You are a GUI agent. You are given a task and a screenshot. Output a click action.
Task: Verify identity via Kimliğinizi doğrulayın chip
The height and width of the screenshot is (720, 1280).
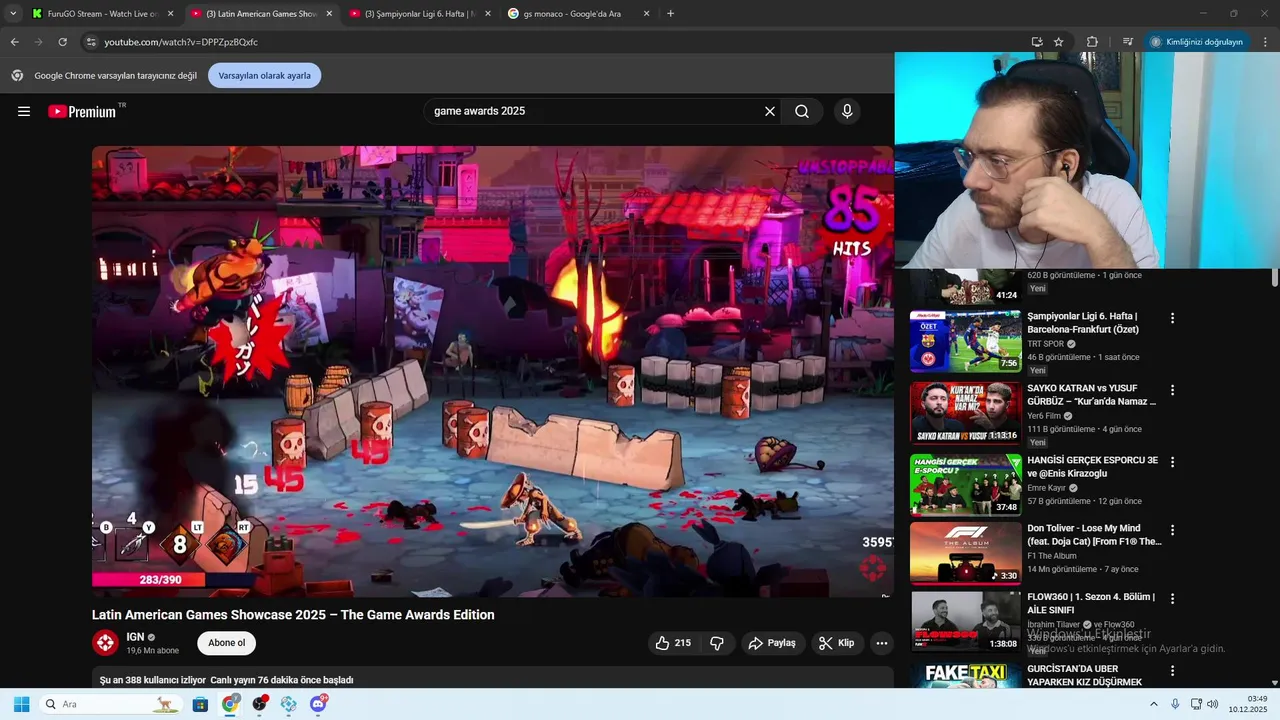pyautogui.click(x=1197, y=42)
